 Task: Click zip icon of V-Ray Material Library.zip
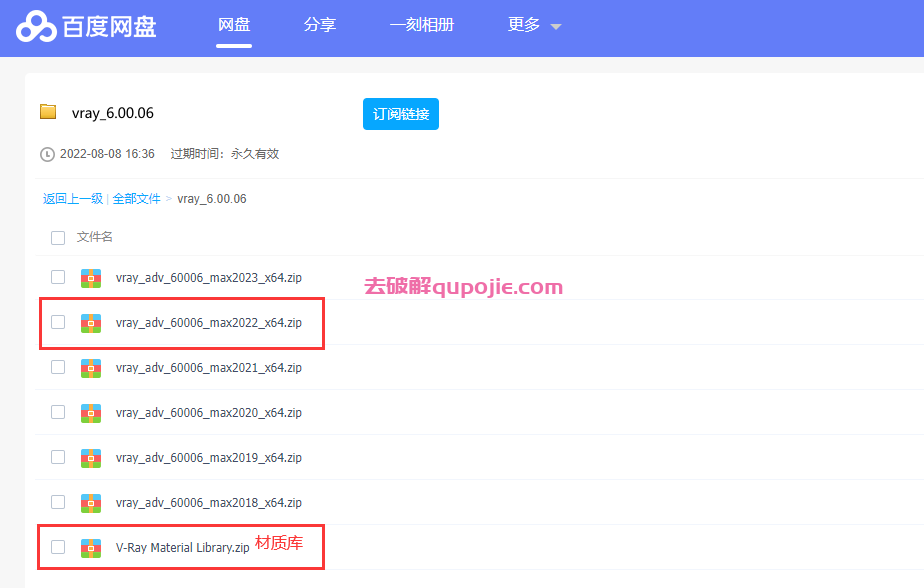91,548
